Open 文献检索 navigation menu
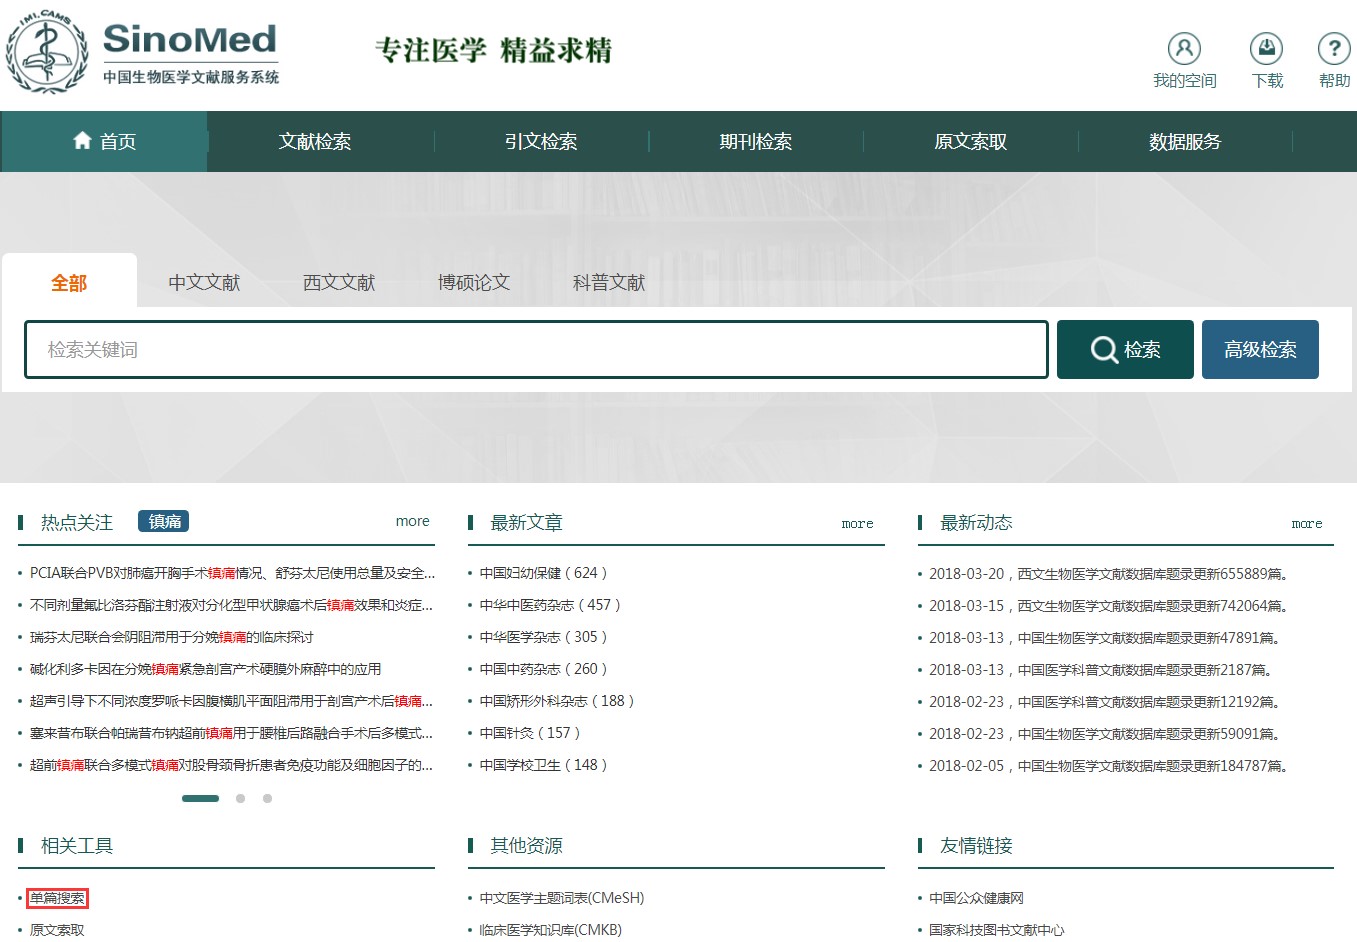This screenshot has width=1357, height=942. pyautogui.click(x=315, y=142)
